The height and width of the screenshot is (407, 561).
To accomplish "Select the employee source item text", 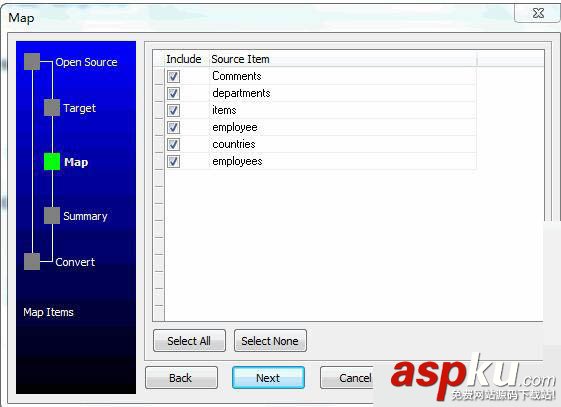I will pos(235,127).
